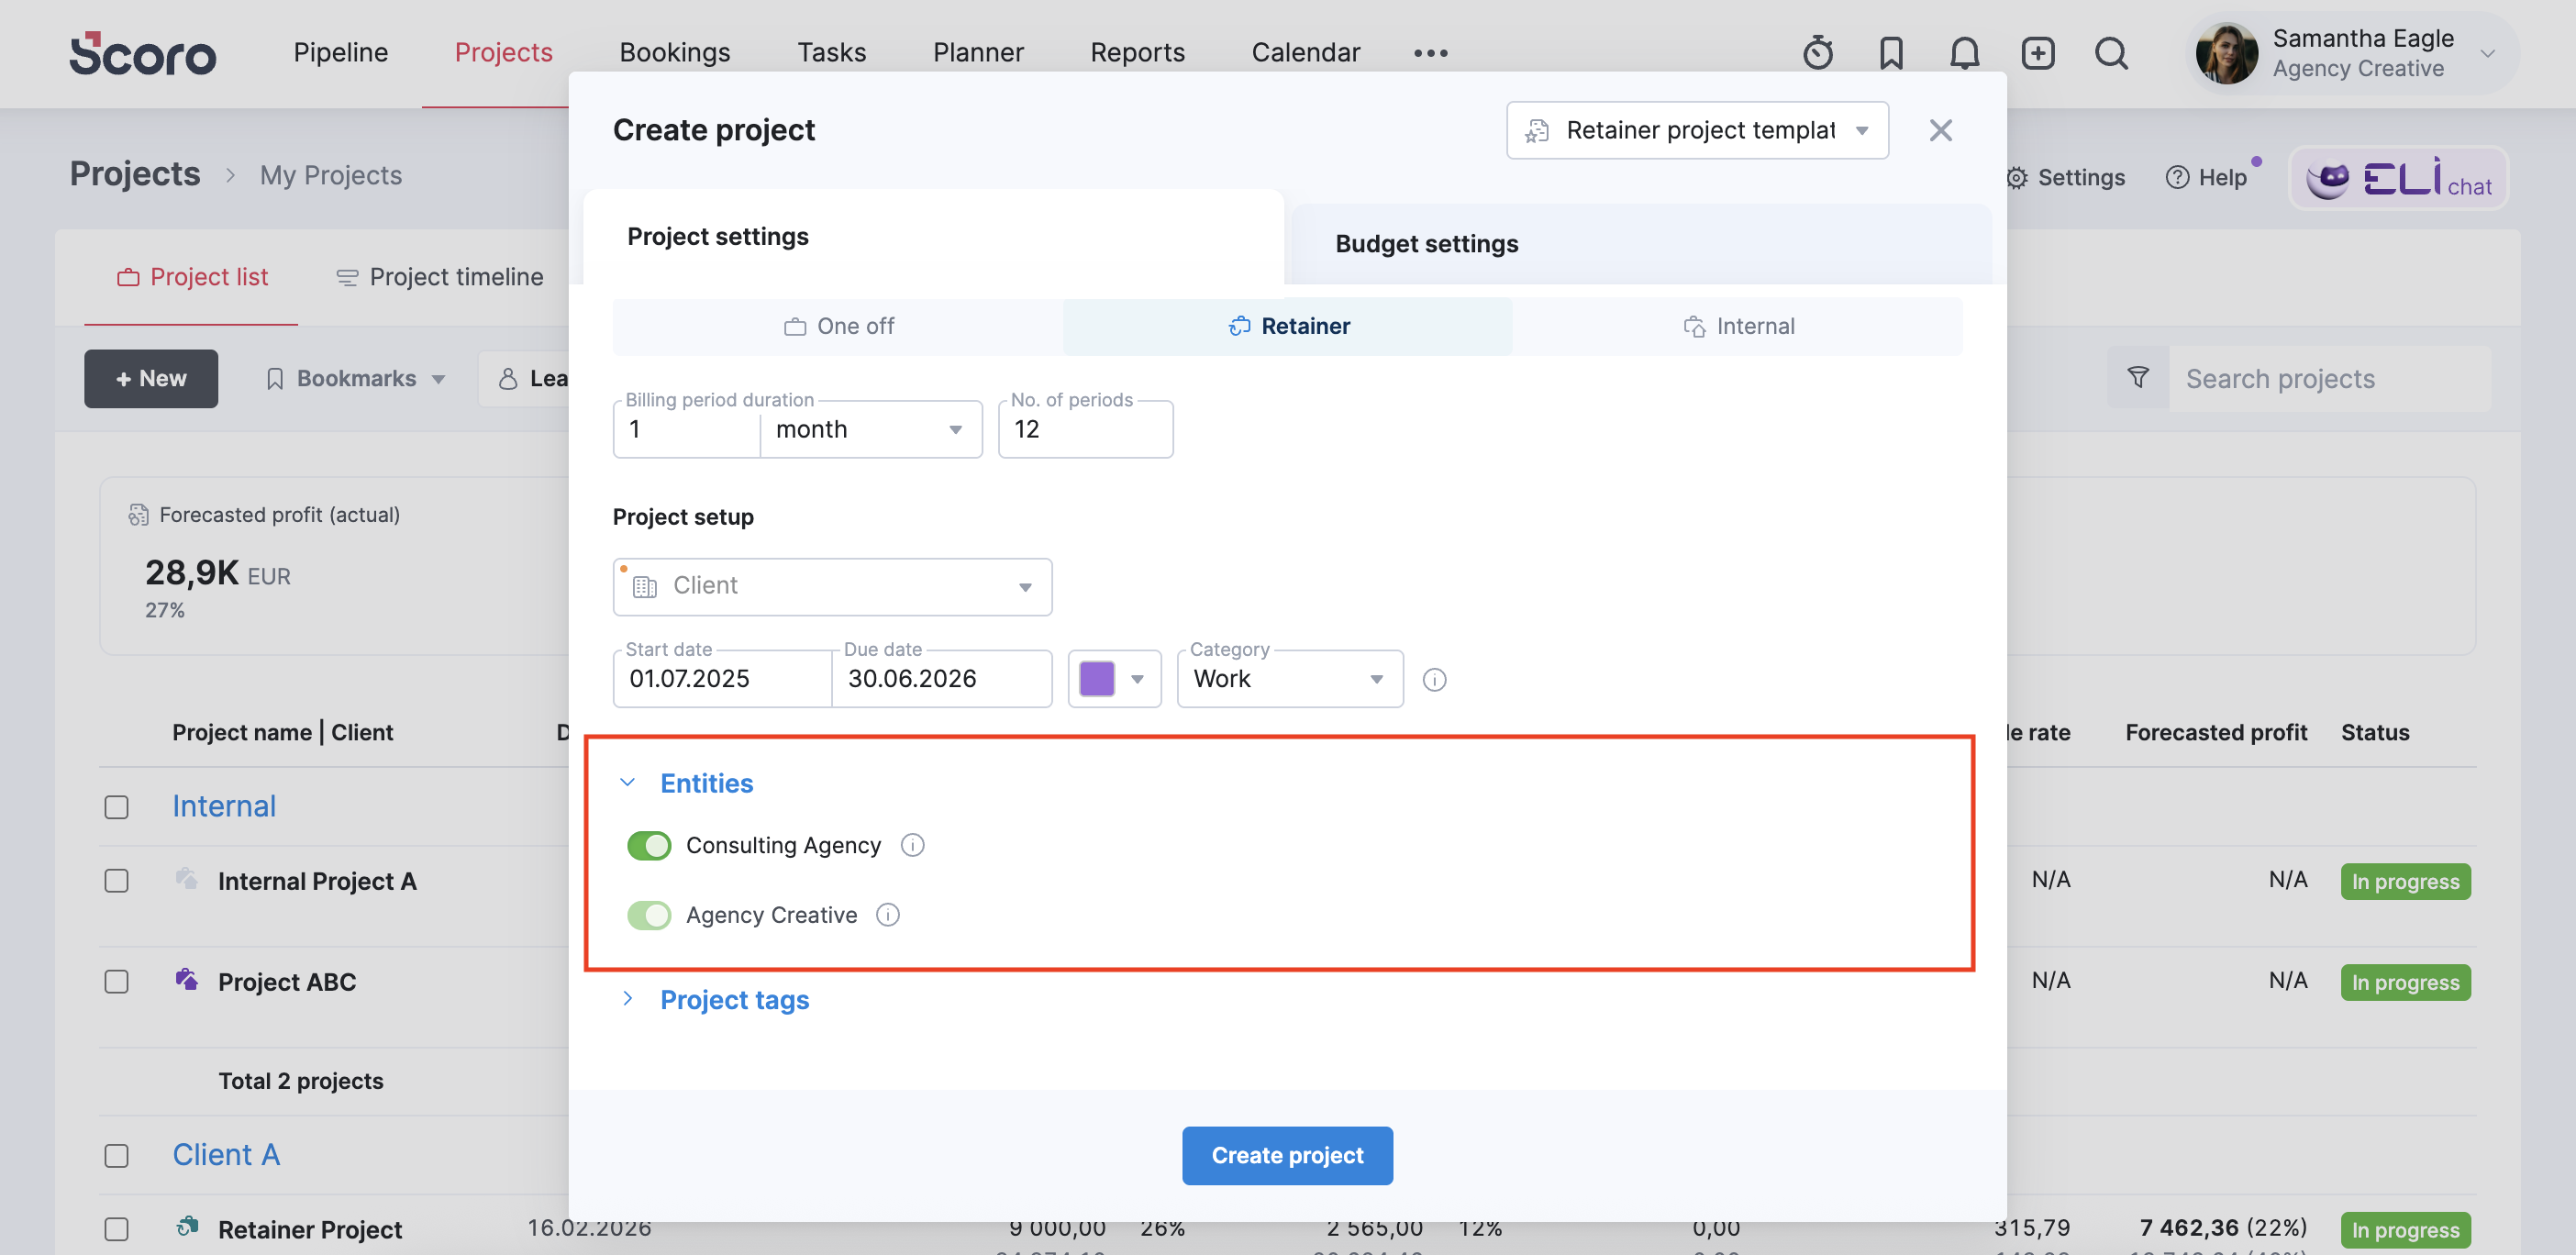This screenshot has width=2576, height=1255.
Task: Click the Create project button
Action: (1287, 1155)
